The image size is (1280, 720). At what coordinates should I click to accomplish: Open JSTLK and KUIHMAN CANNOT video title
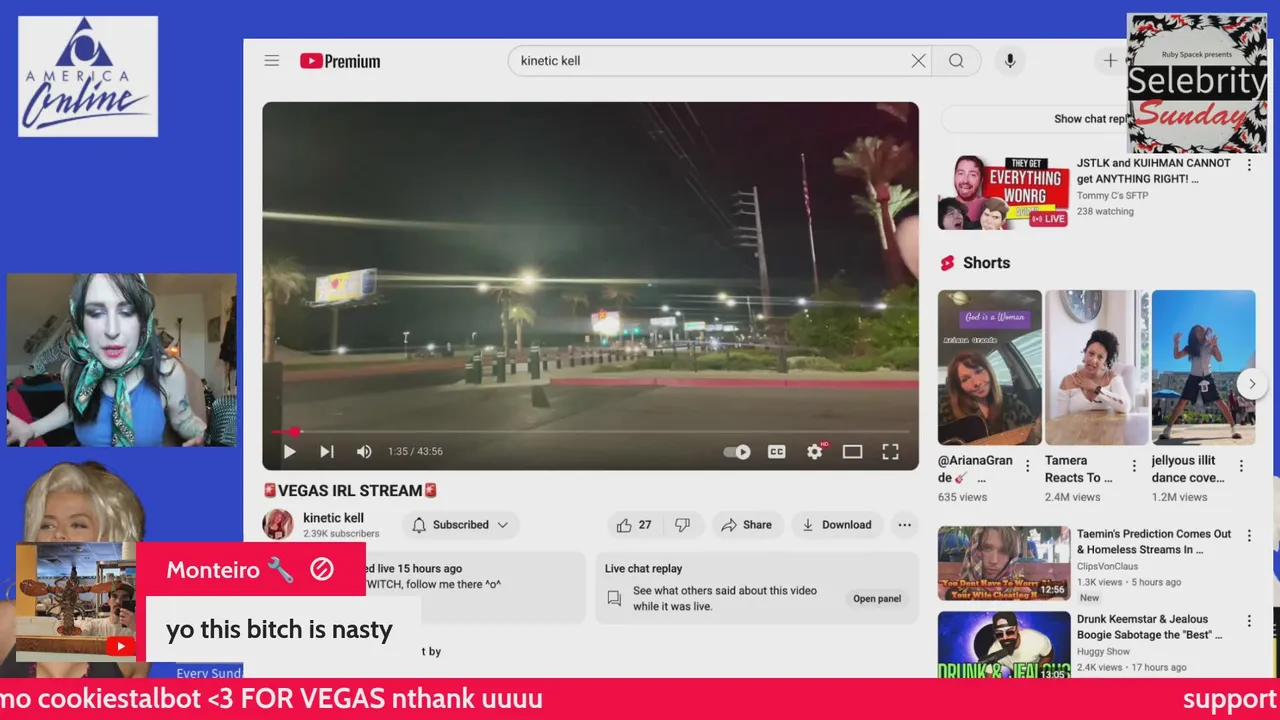coord(1153,171)
